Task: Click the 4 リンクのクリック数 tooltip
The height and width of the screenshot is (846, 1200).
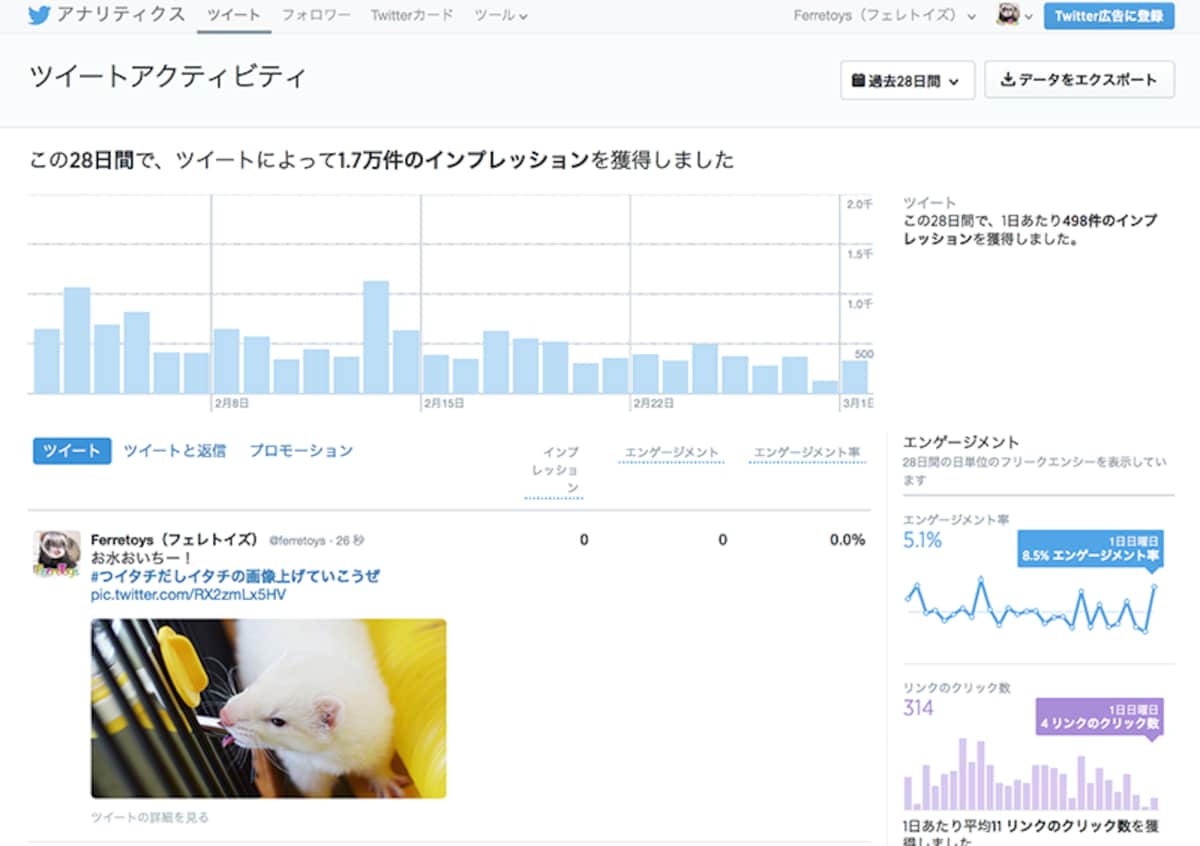Action: click(x=1099, y=716)
